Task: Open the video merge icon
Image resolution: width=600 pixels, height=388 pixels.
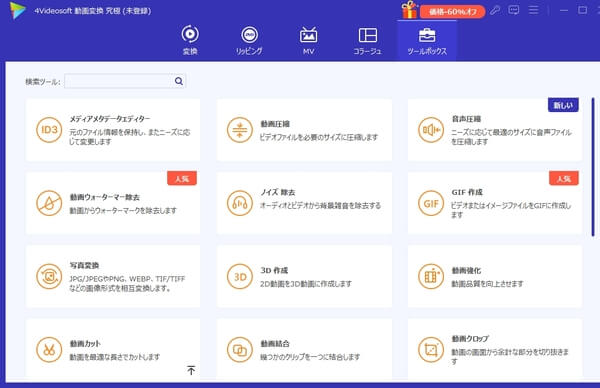Action: (x=240, y=349)
